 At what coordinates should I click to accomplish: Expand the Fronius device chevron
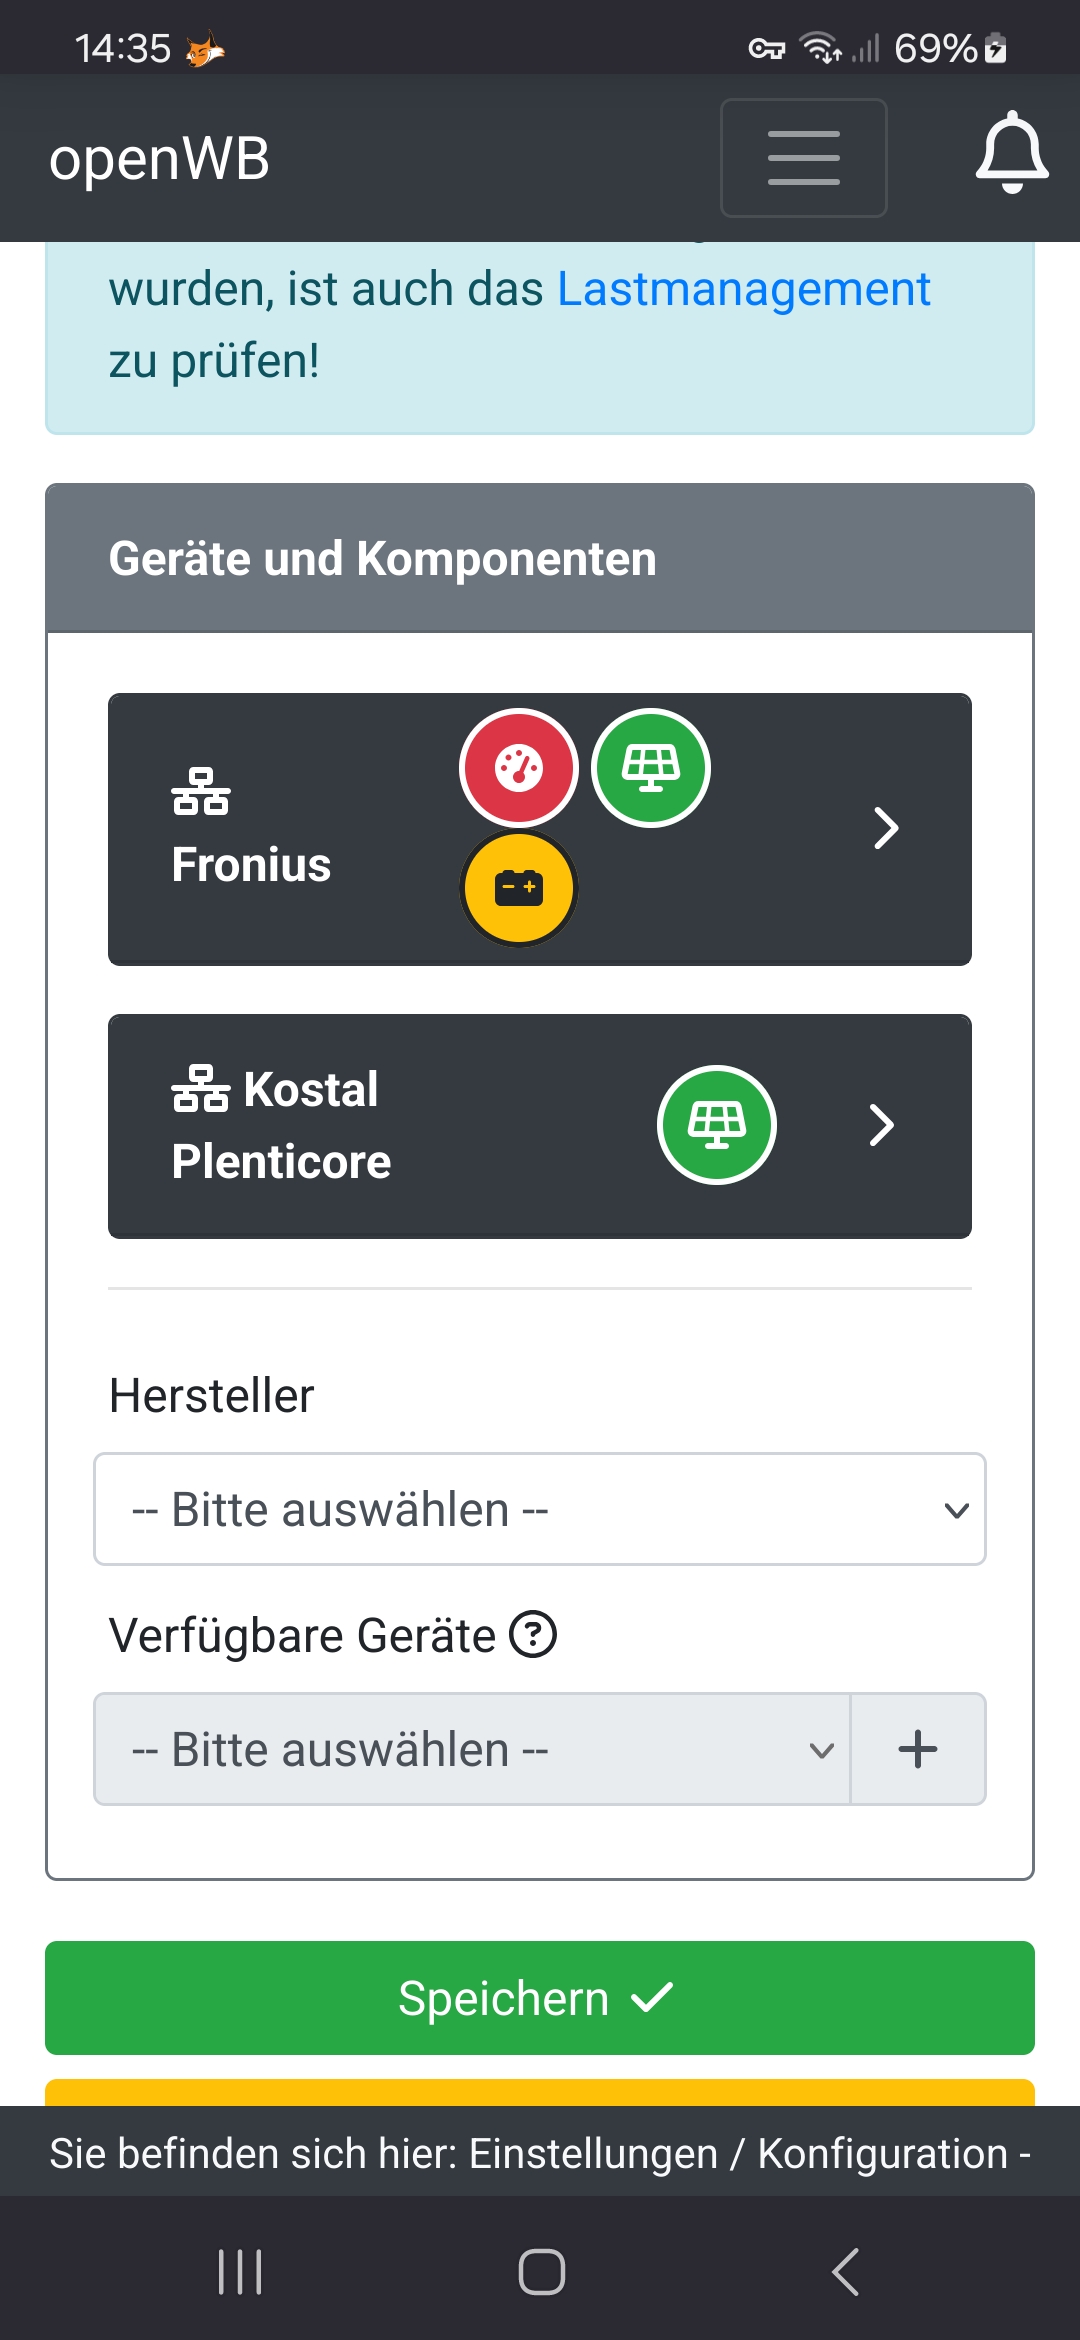[x=885, y=828]
